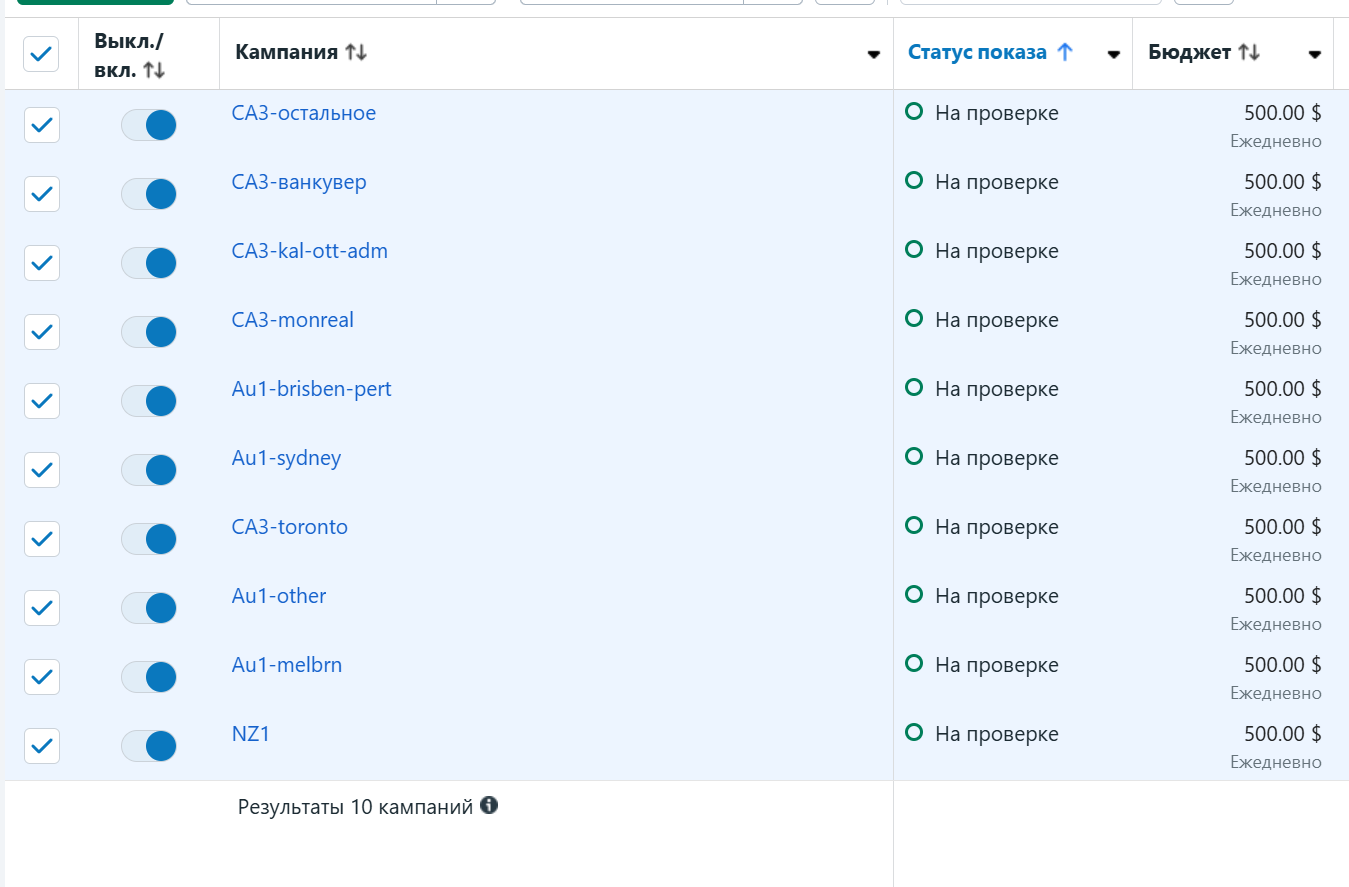Screen dimensions: 1349x887
Task: Uncheck checkbox for Au1-brisben-pert campaign
Action: pyautogui.click(x=42, y=401)
